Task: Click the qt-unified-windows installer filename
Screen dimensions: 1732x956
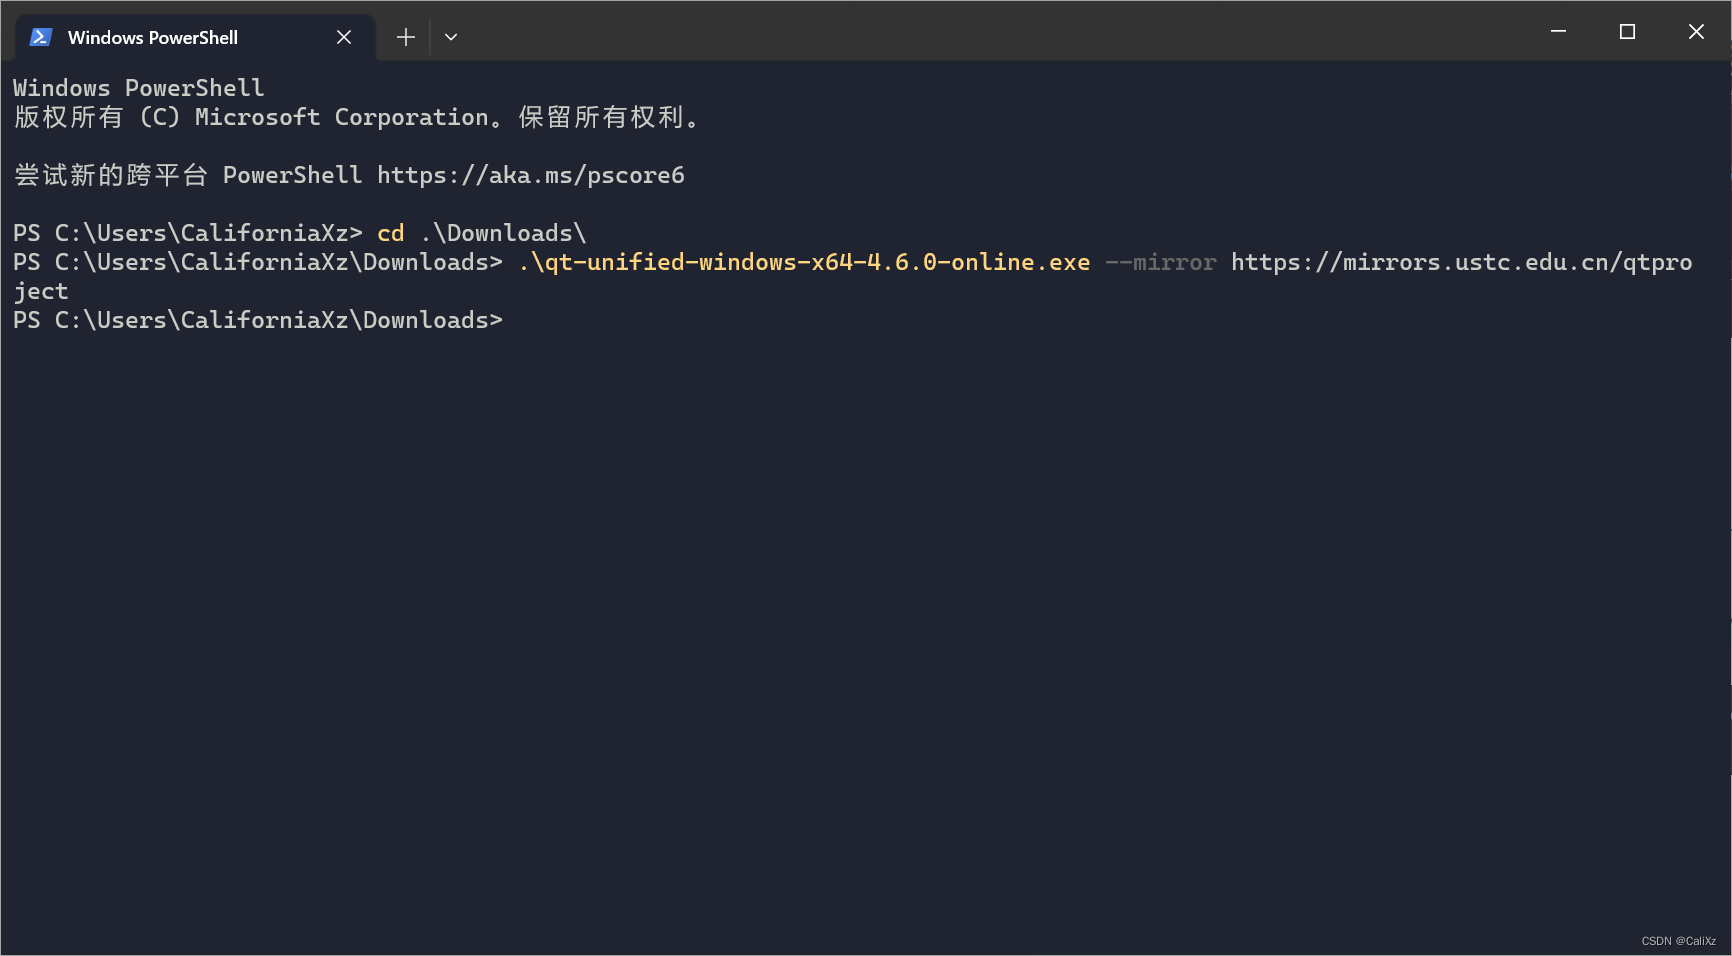Action: coord(804,263)
